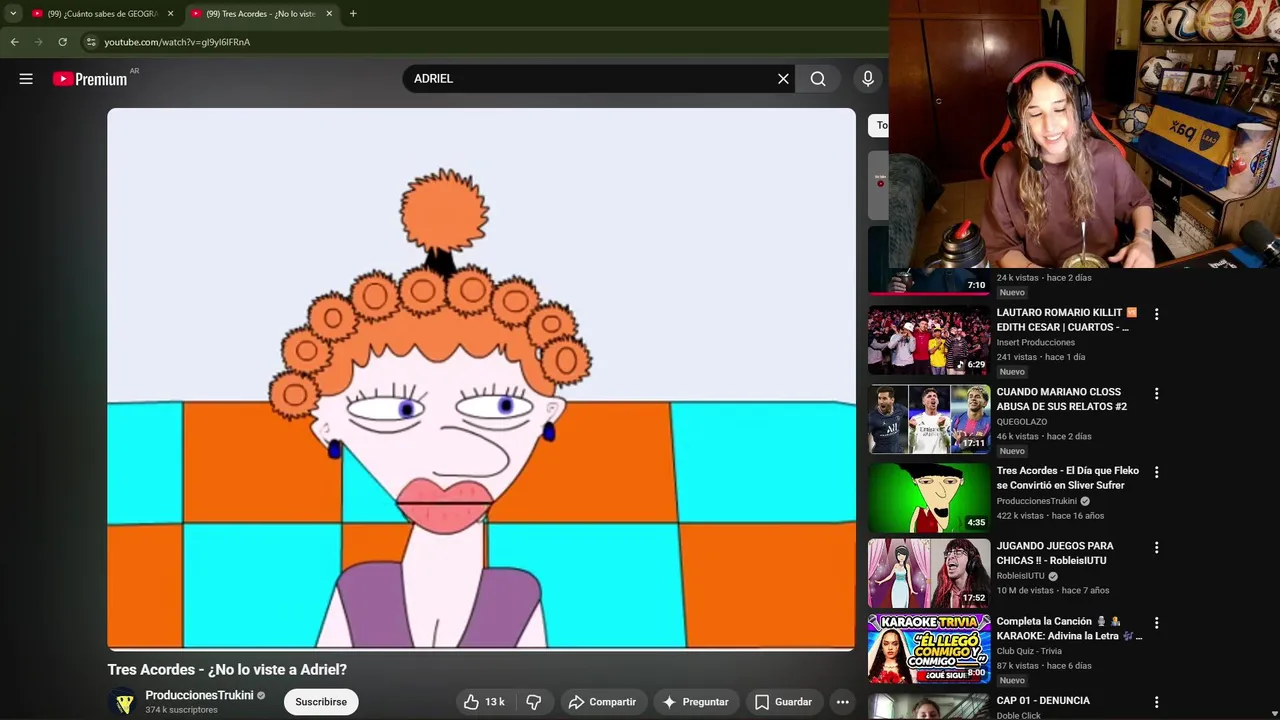Viewport: 1280px width, 720px height.
Task: Select the Tres Acordes browser tab
Action: pyautogui.click(x=262, y=14)
